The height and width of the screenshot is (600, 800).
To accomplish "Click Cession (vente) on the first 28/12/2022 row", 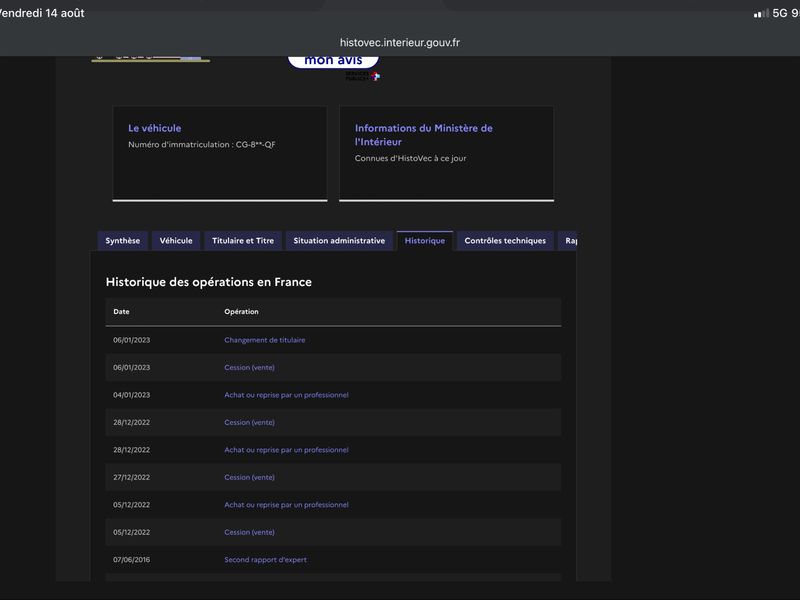I will (x=249, y=422).
